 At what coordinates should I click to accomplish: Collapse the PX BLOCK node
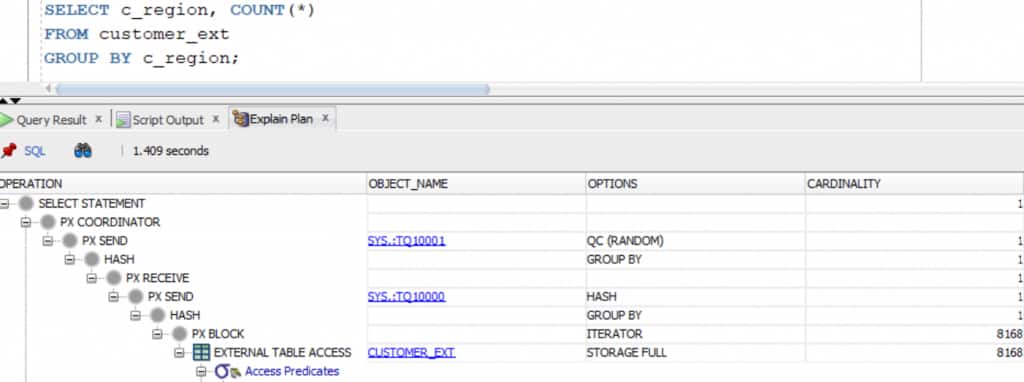tap(157, 334)
